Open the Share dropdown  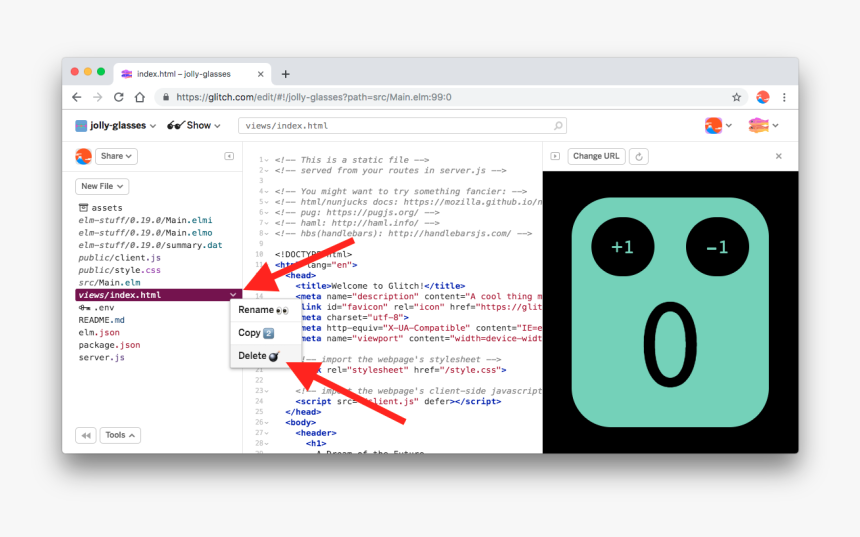click(116, 156)
